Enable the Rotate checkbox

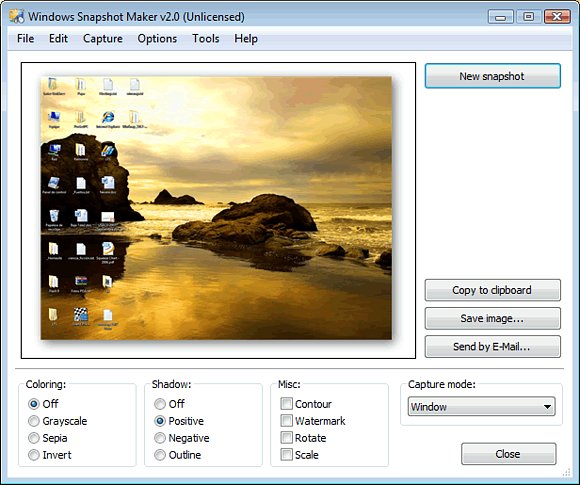click(286, 438)
